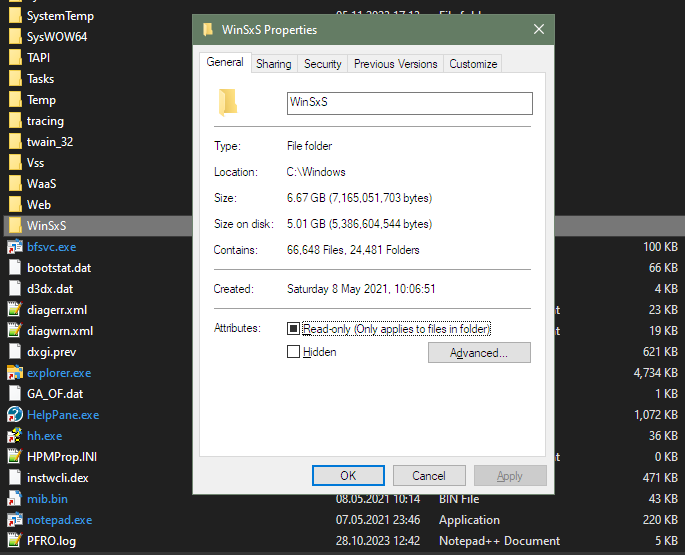The width and height of the screenshot is (685, 555).
Task: Click the GA_OF.dat file icon
Action: tap(15, 393)
